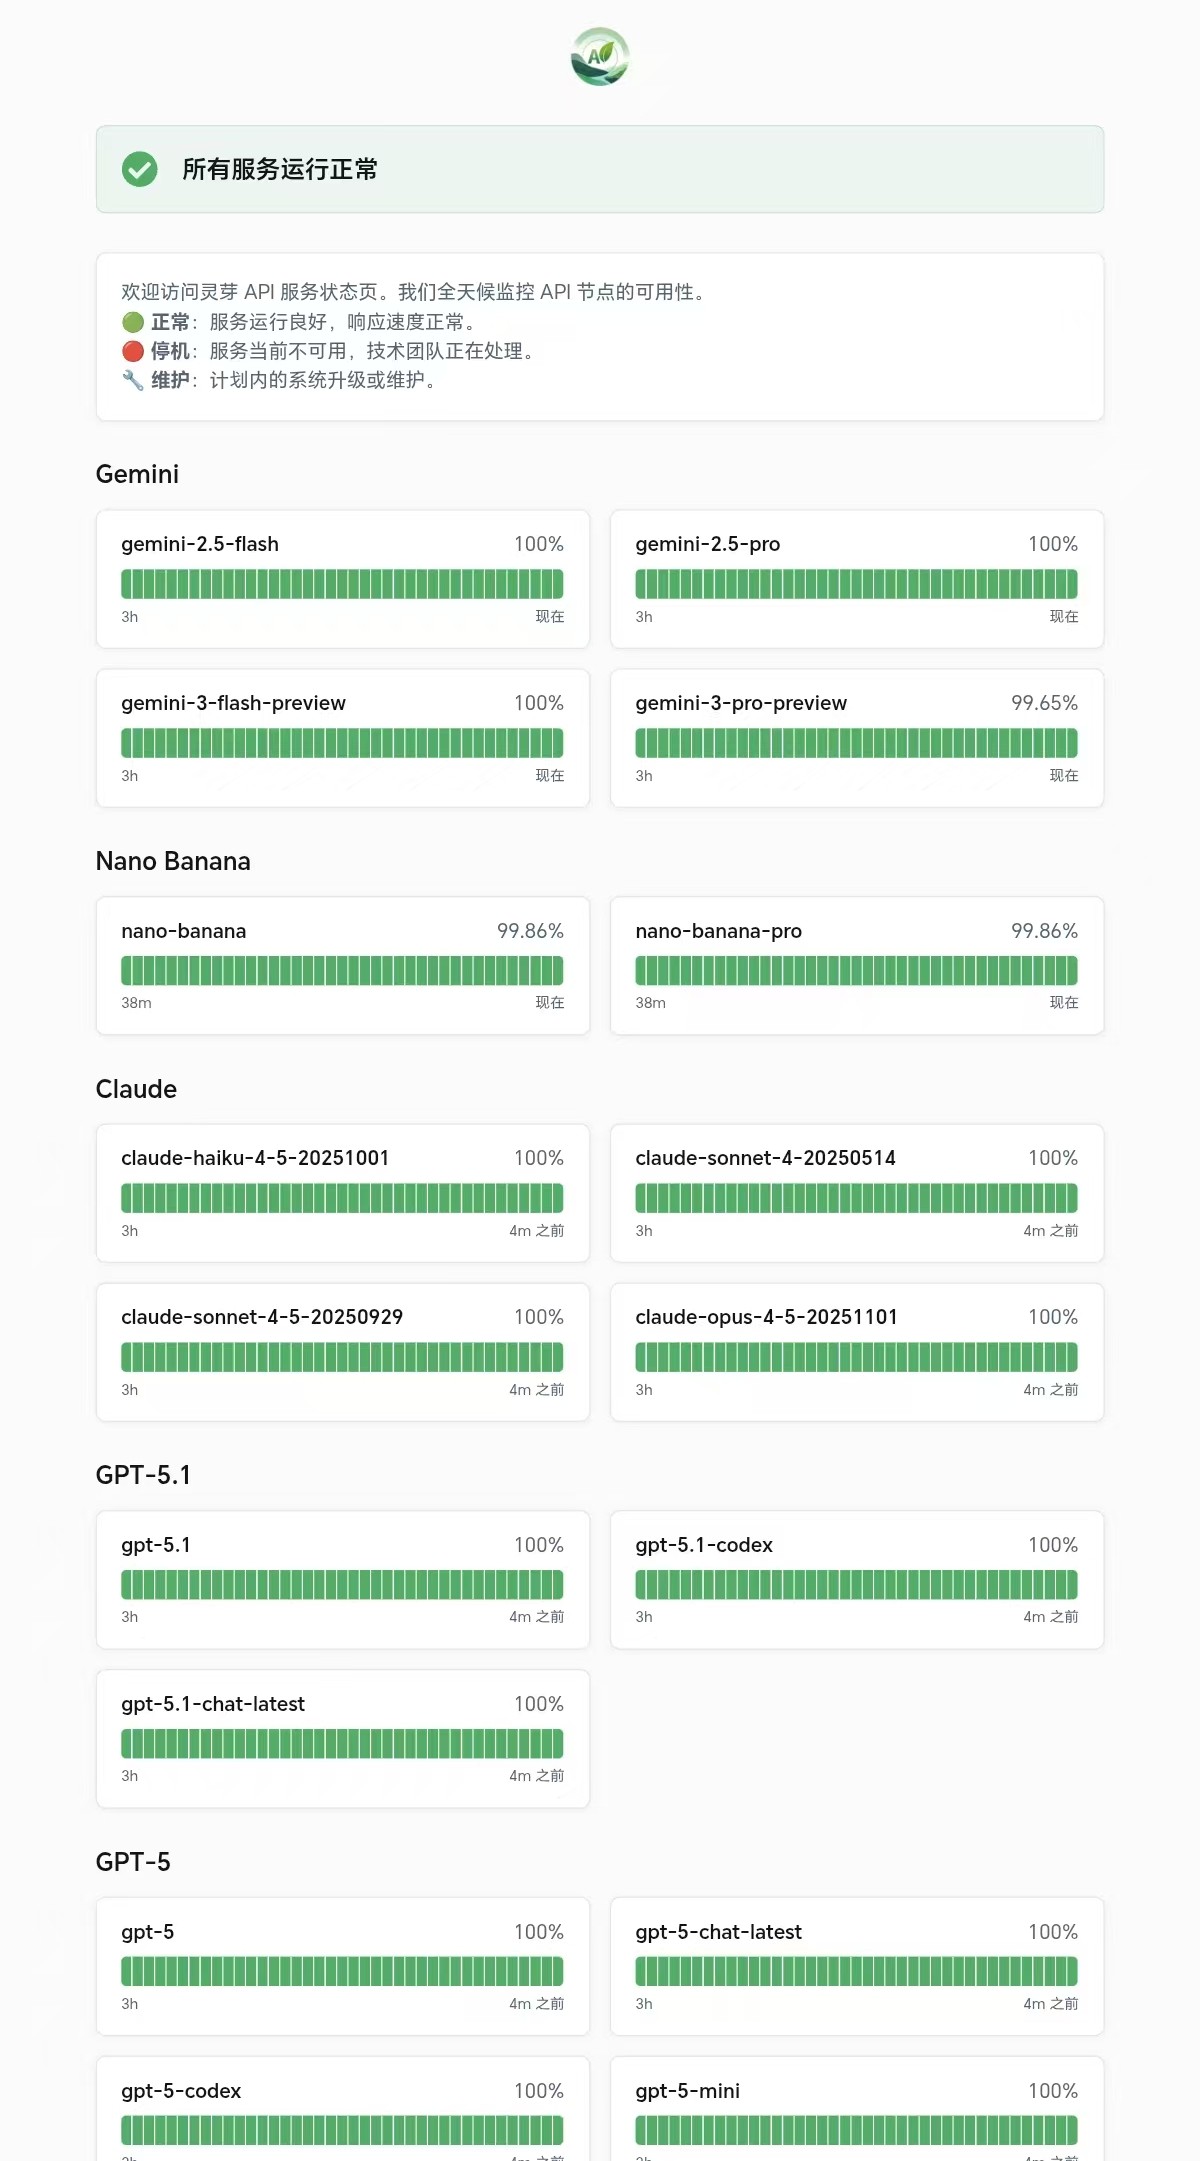This screenshot has width=1200, height=2161.
Task: Click the Claude section heading
Action: (x=136, y=1089)
